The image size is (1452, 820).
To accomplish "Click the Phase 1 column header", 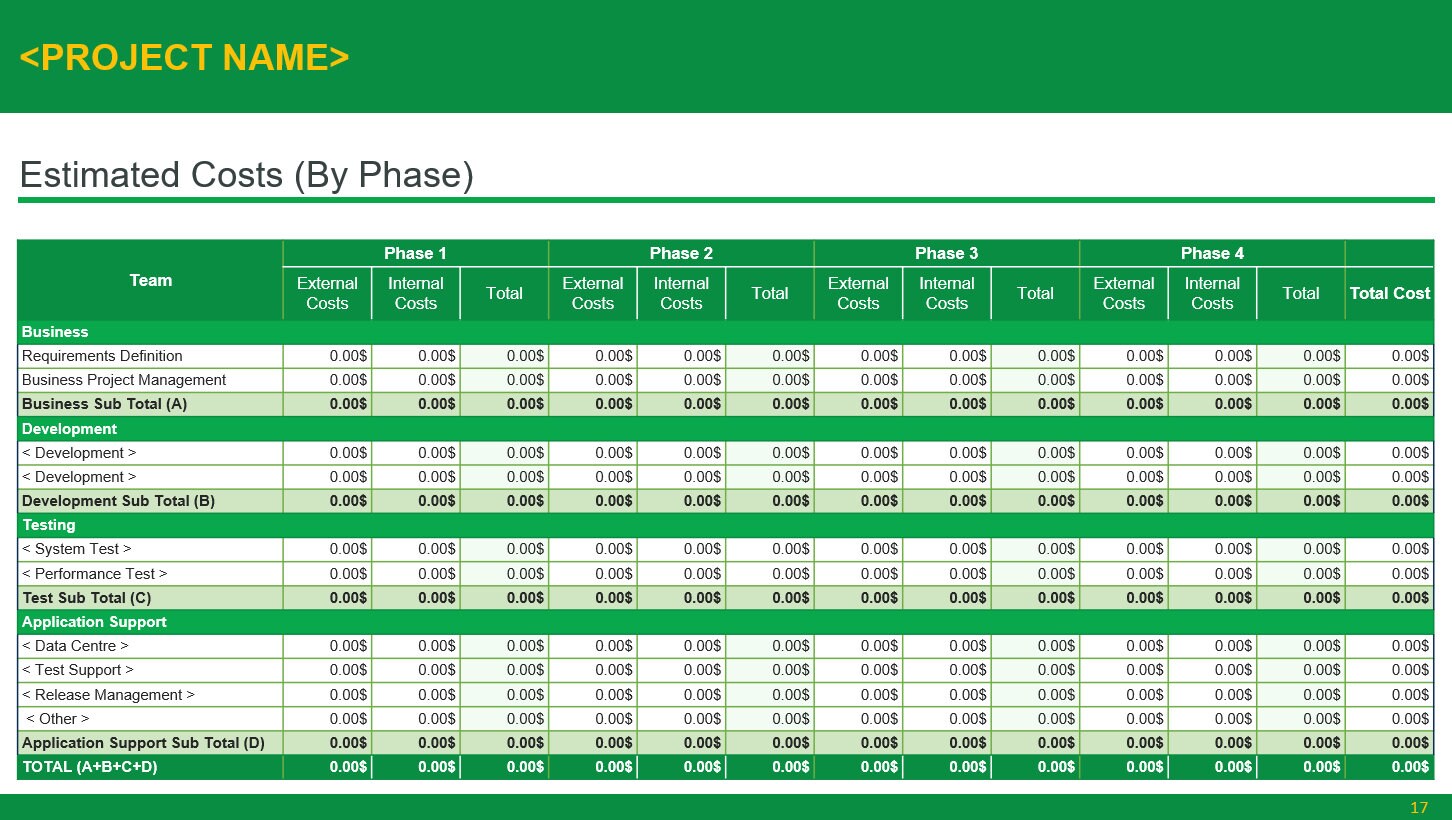I will pyautogui.click(x=415, y=253).
